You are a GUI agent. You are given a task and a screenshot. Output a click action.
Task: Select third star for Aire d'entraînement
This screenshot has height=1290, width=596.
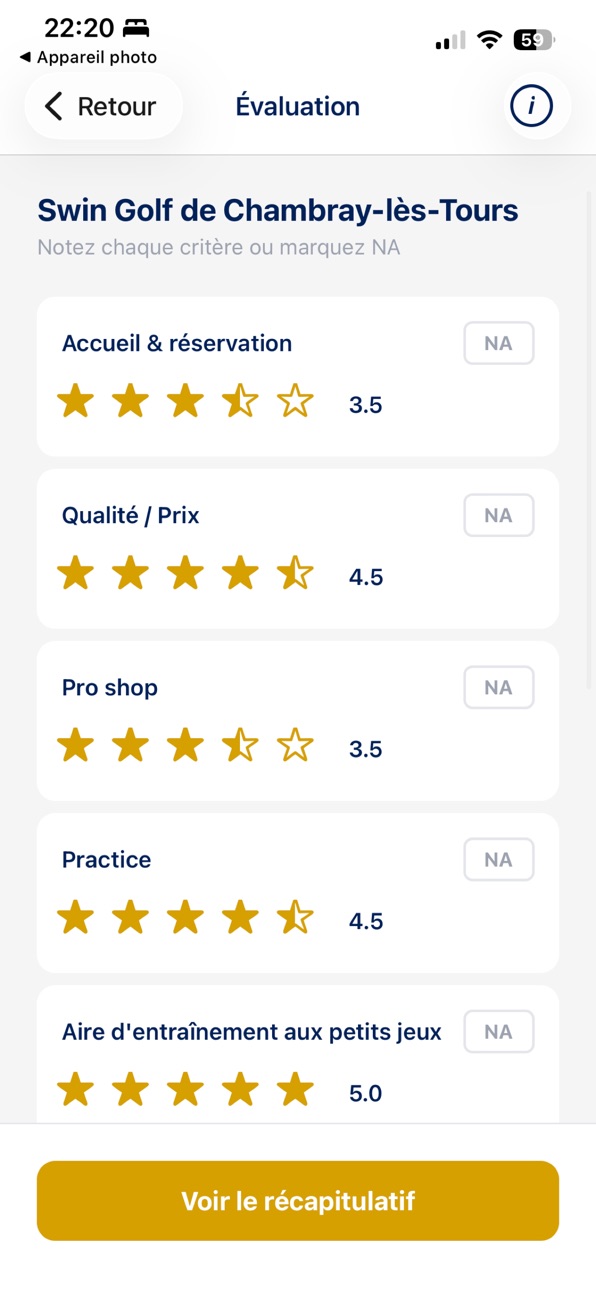185,1091
